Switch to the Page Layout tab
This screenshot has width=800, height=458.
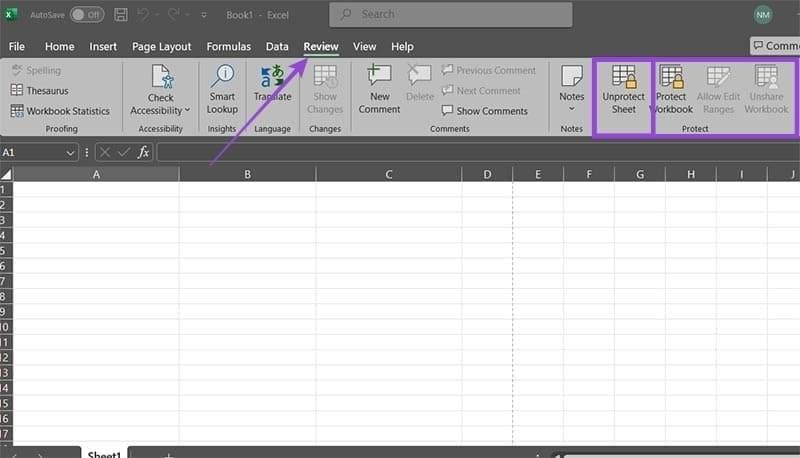point(161,46)
